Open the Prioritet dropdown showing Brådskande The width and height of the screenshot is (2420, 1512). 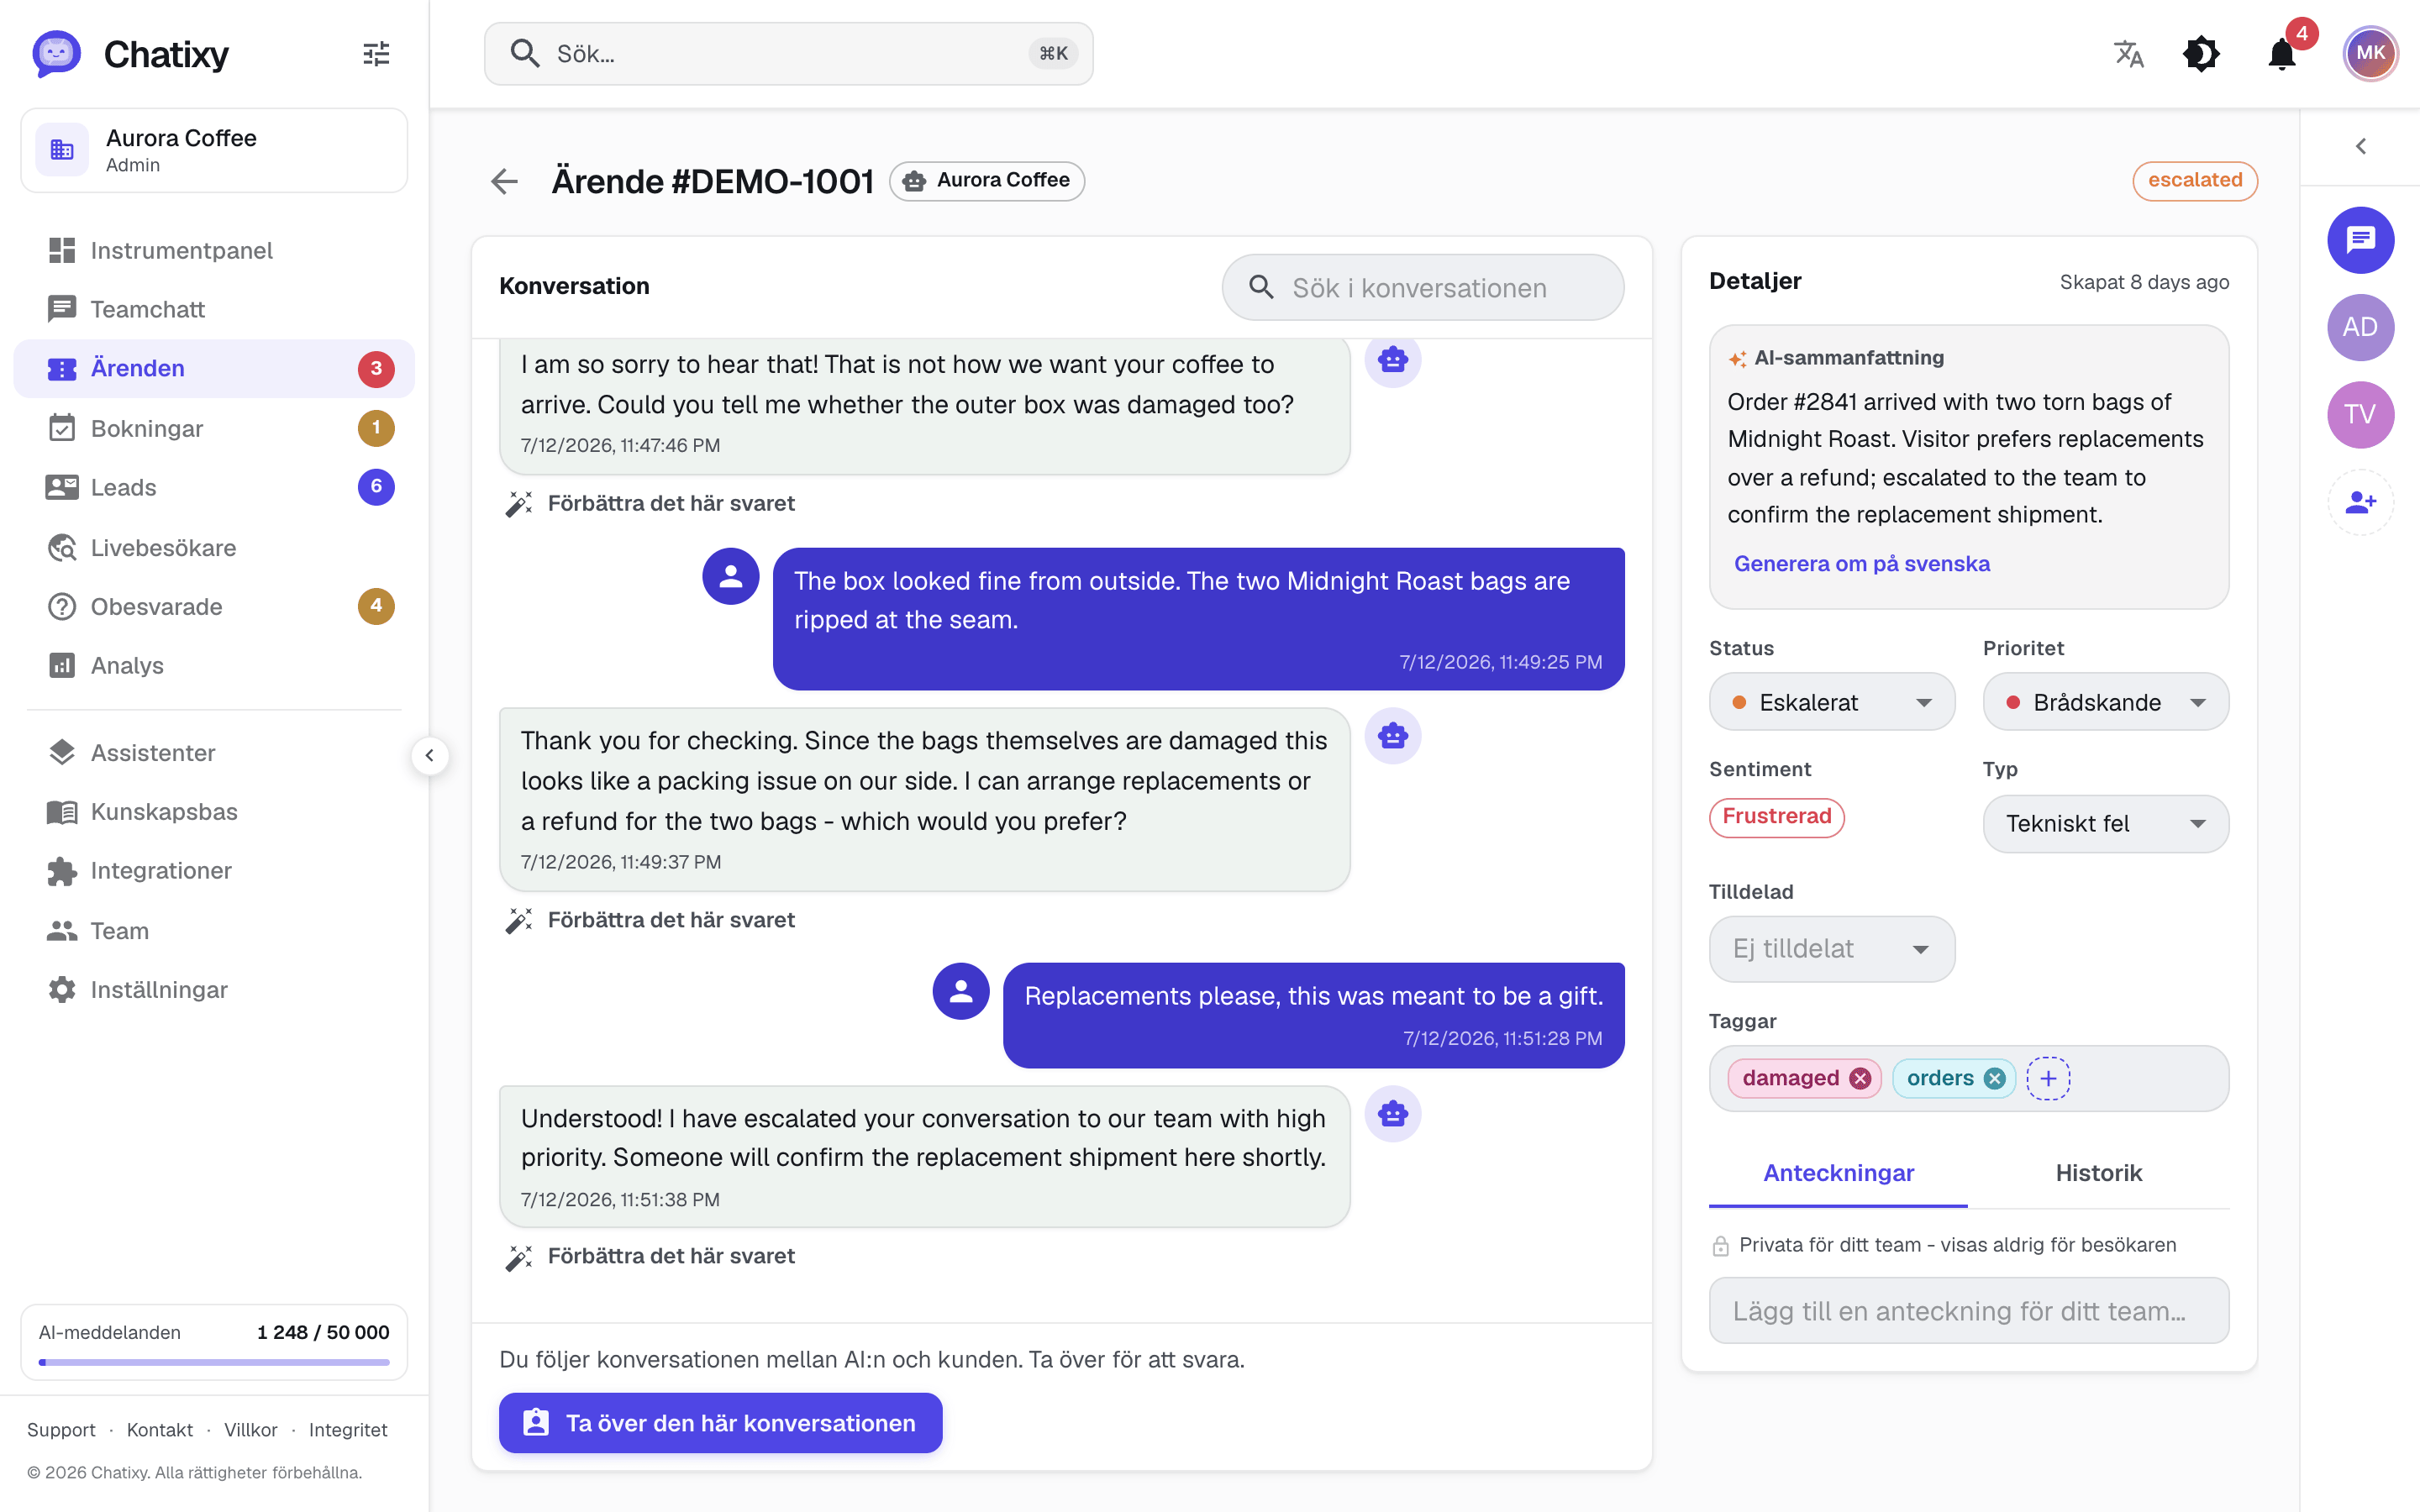[x=2105, y=702]
